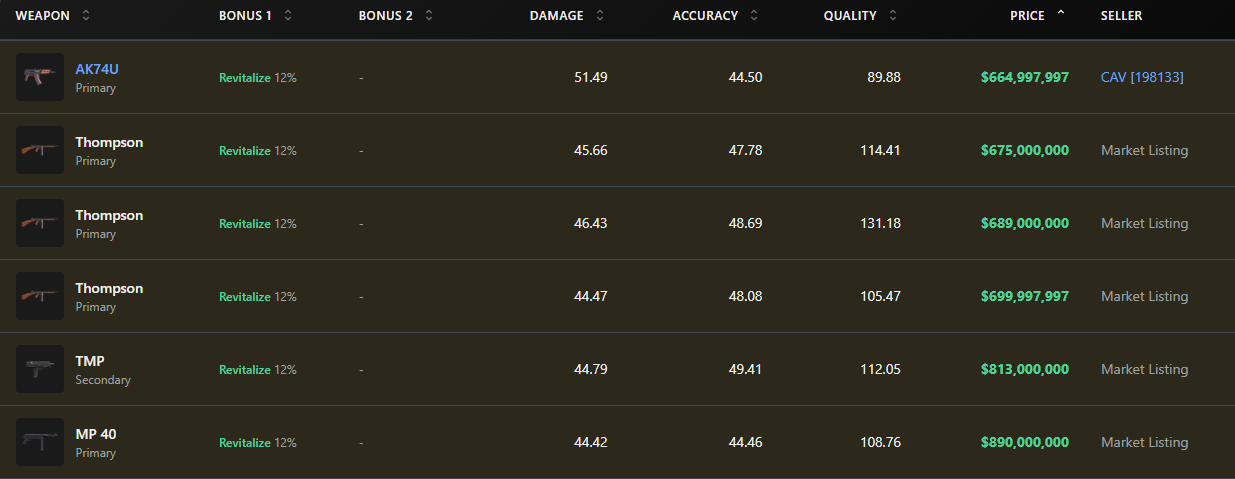Image resolution: width=1235 pixels, height=479 pixels.
Task: Sort the table by Damage column
Action: pos(600,16)
